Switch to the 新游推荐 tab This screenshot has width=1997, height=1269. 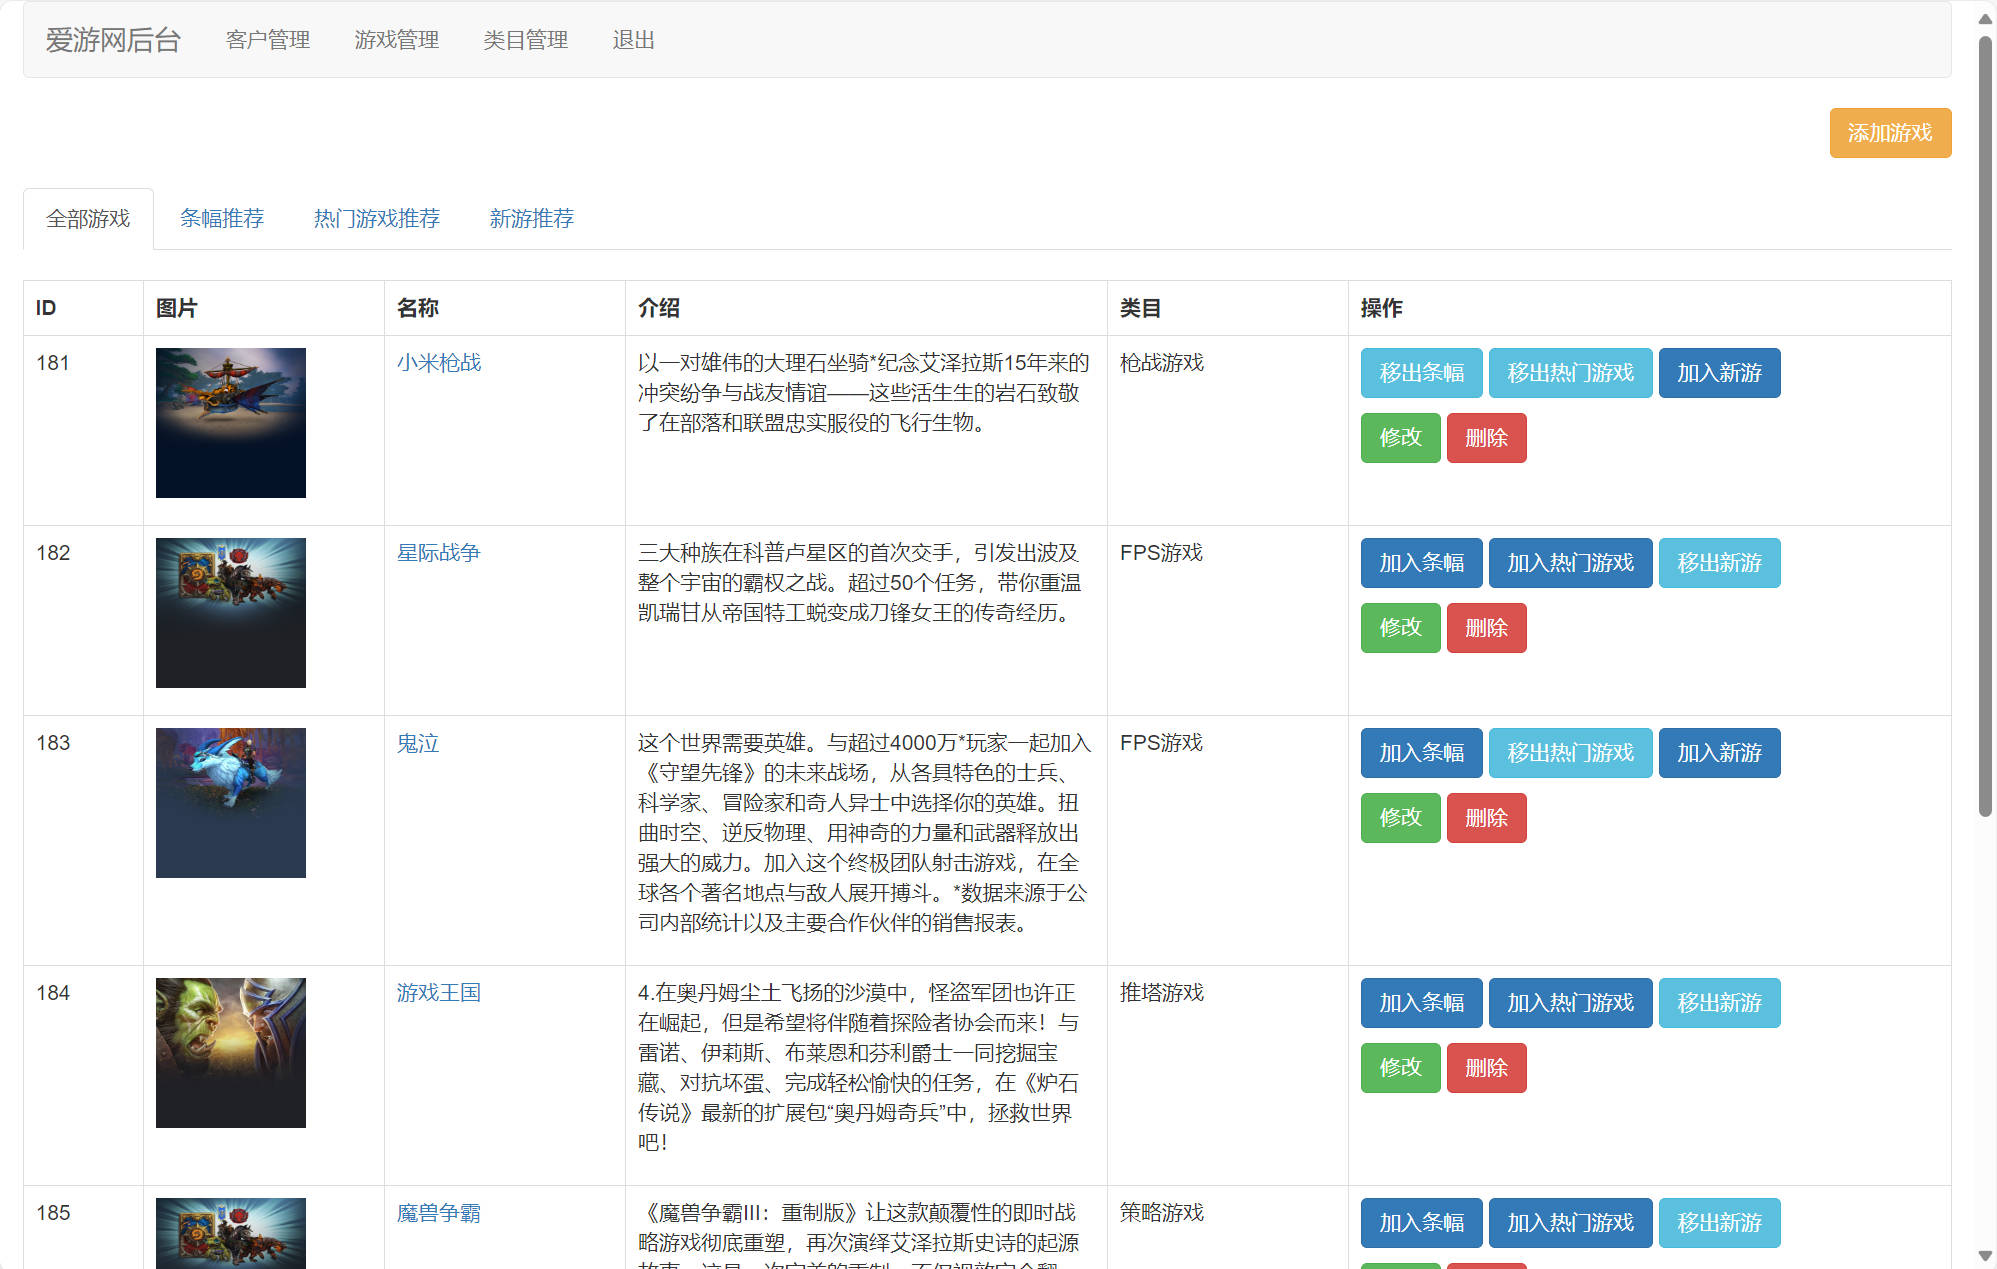click(x=531, y=218)
